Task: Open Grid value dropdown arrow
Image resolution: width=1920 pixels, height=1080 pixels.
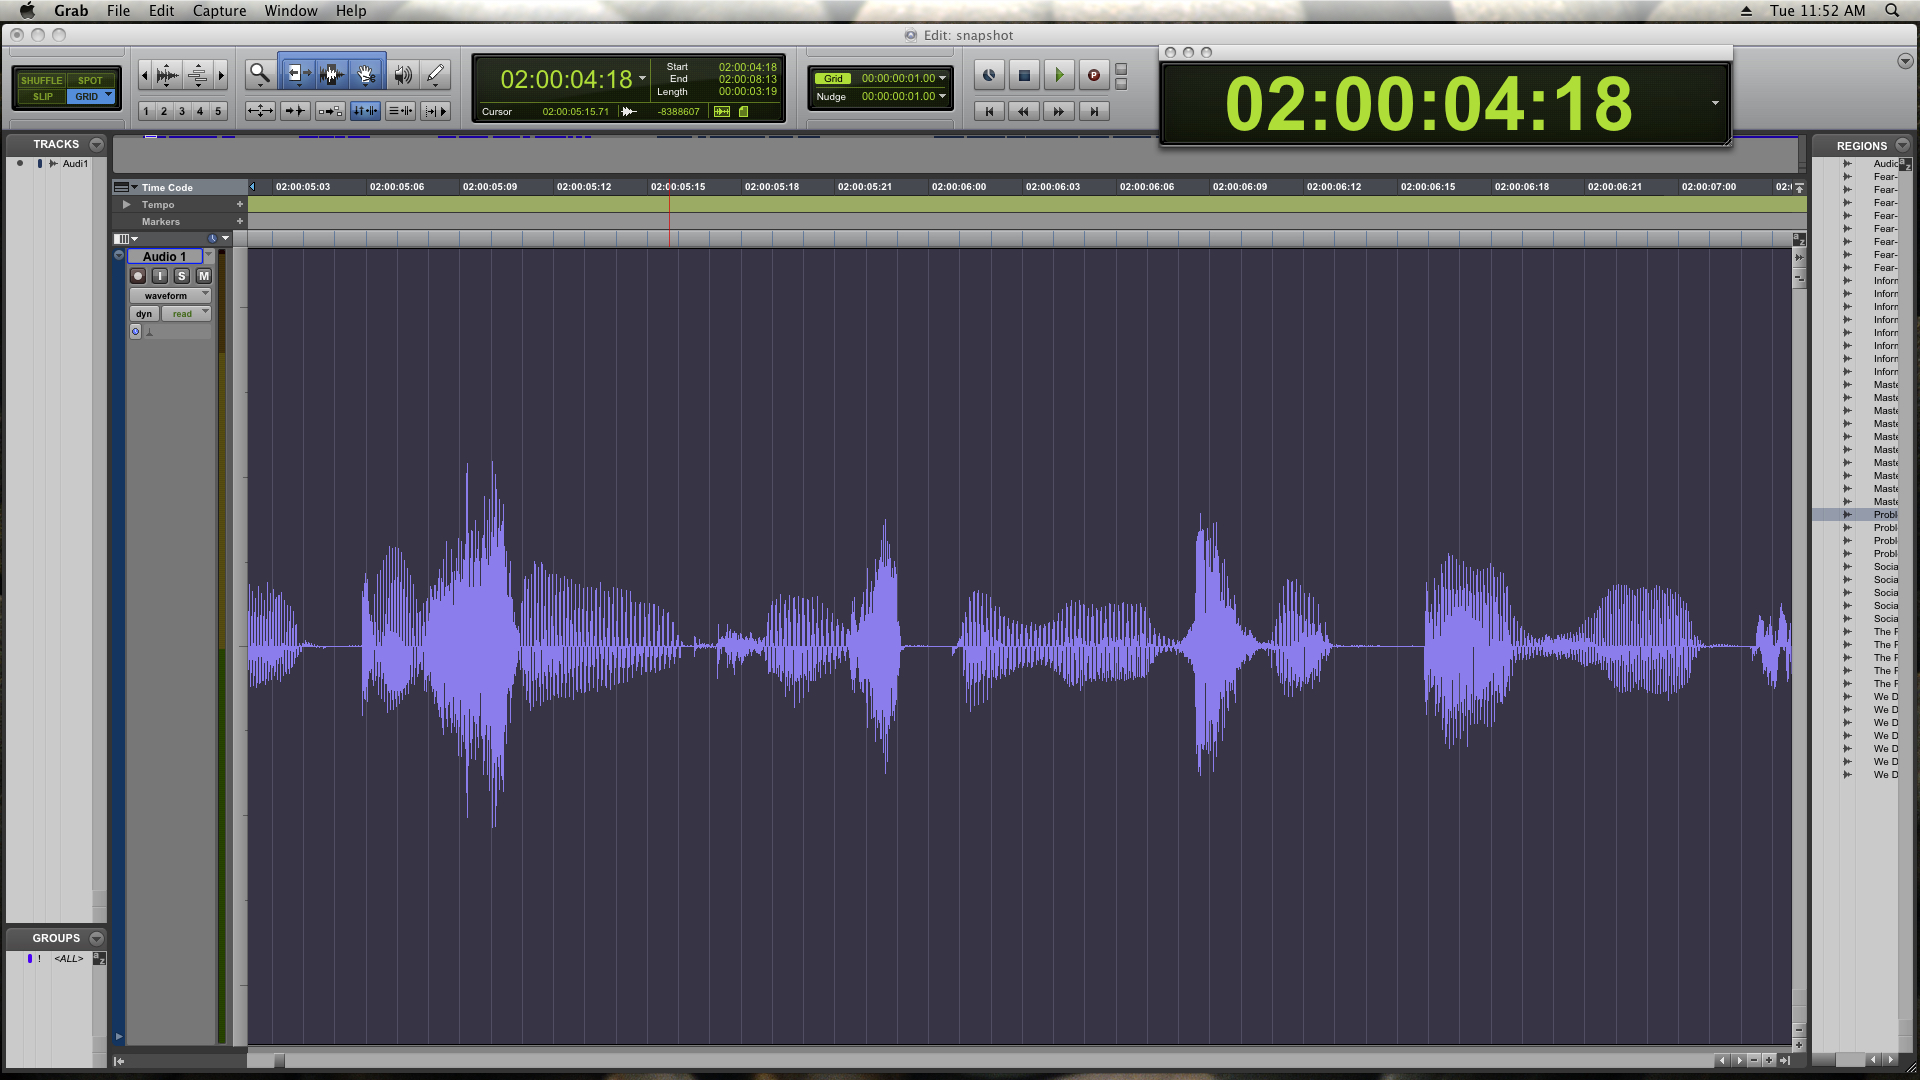Action: coord(942,78)
